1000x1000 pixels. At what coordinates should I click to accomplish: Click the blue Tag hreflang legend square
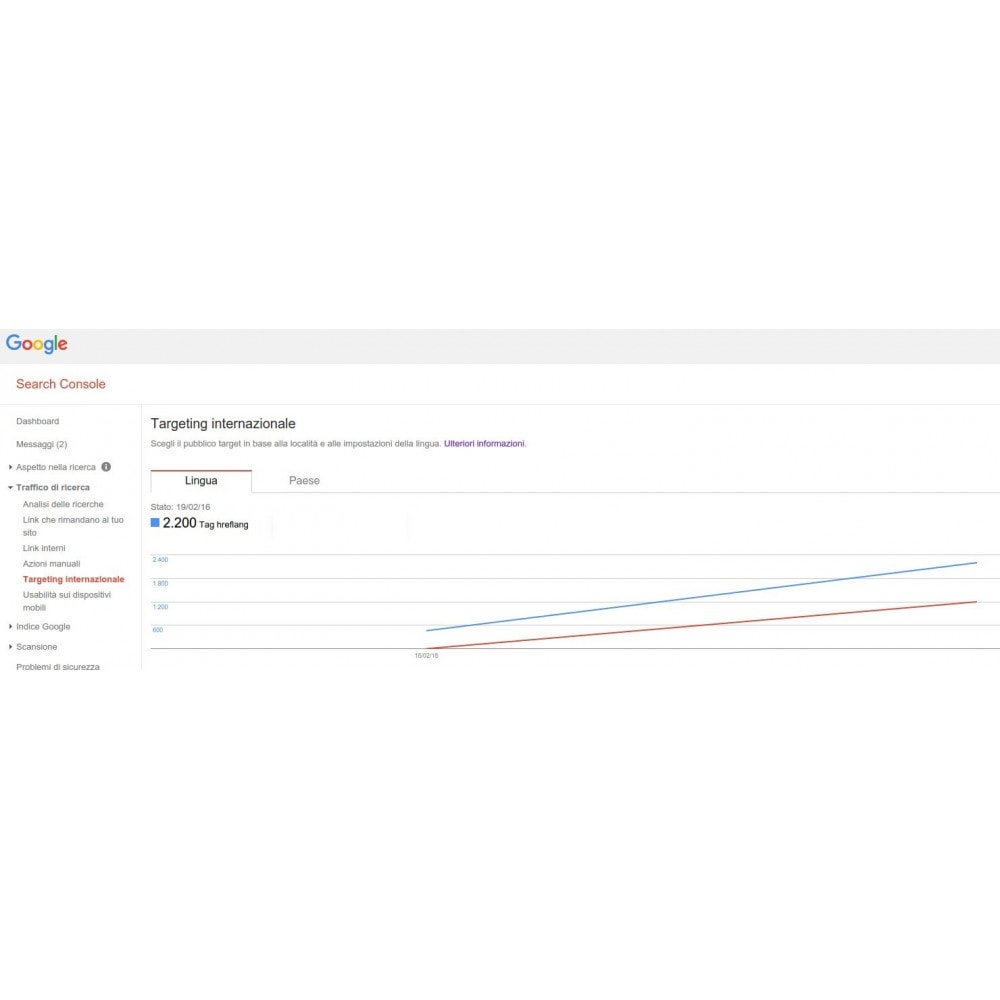pyautogui.click(x=155, y=523)
